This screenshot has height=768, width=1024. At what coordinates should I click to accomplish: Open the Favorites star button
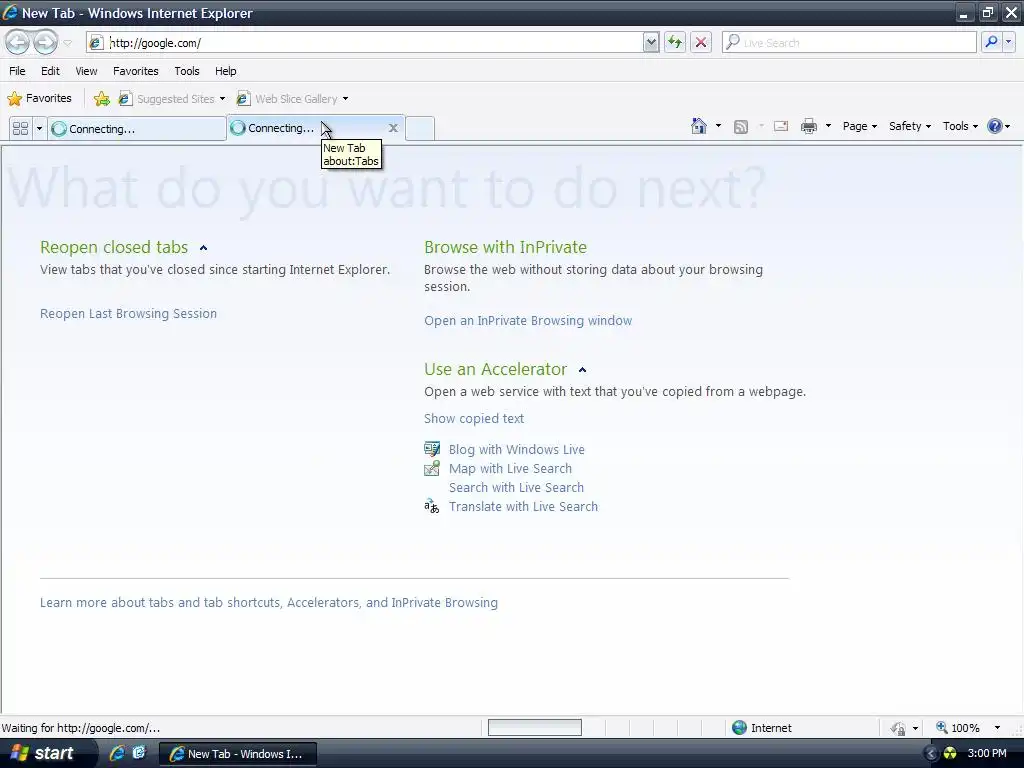[x=39, y=99]
